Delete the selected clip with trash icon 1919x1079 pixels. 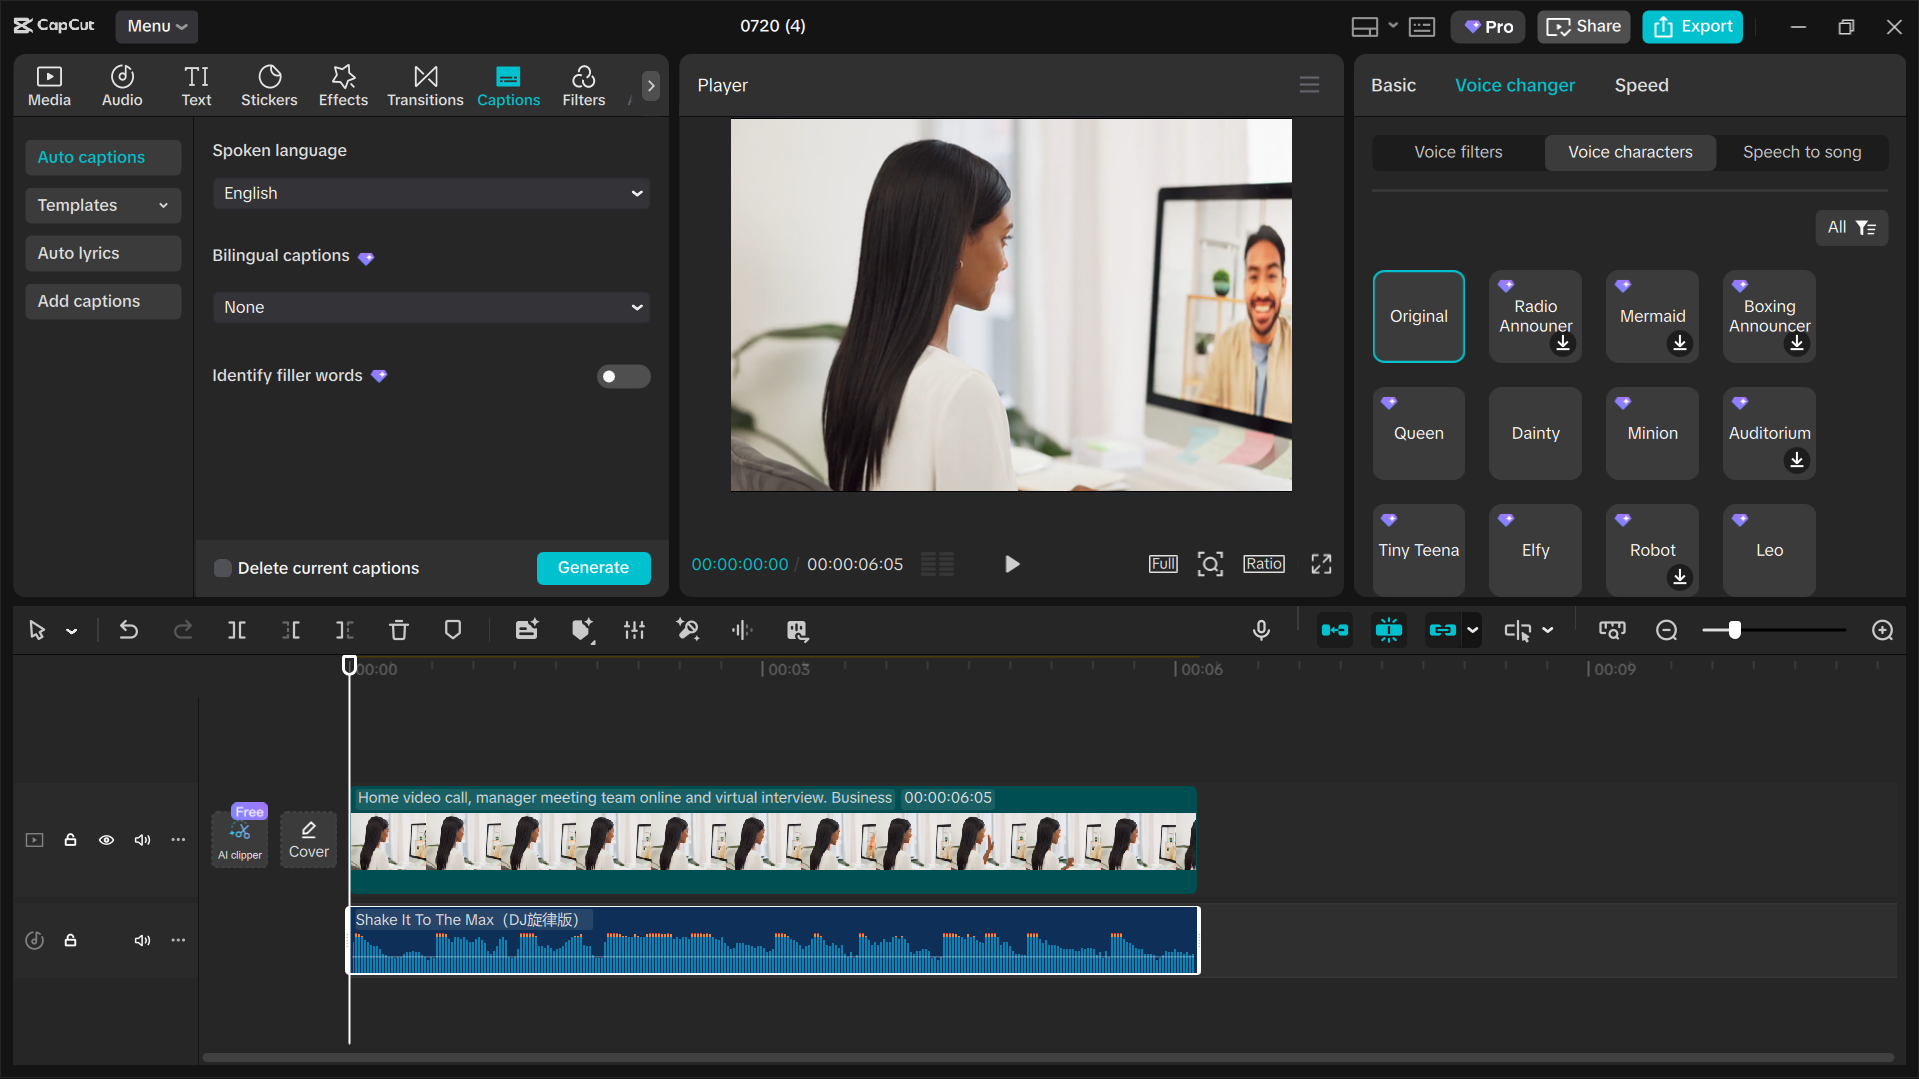pyautogui.click(x=399, y=630)
